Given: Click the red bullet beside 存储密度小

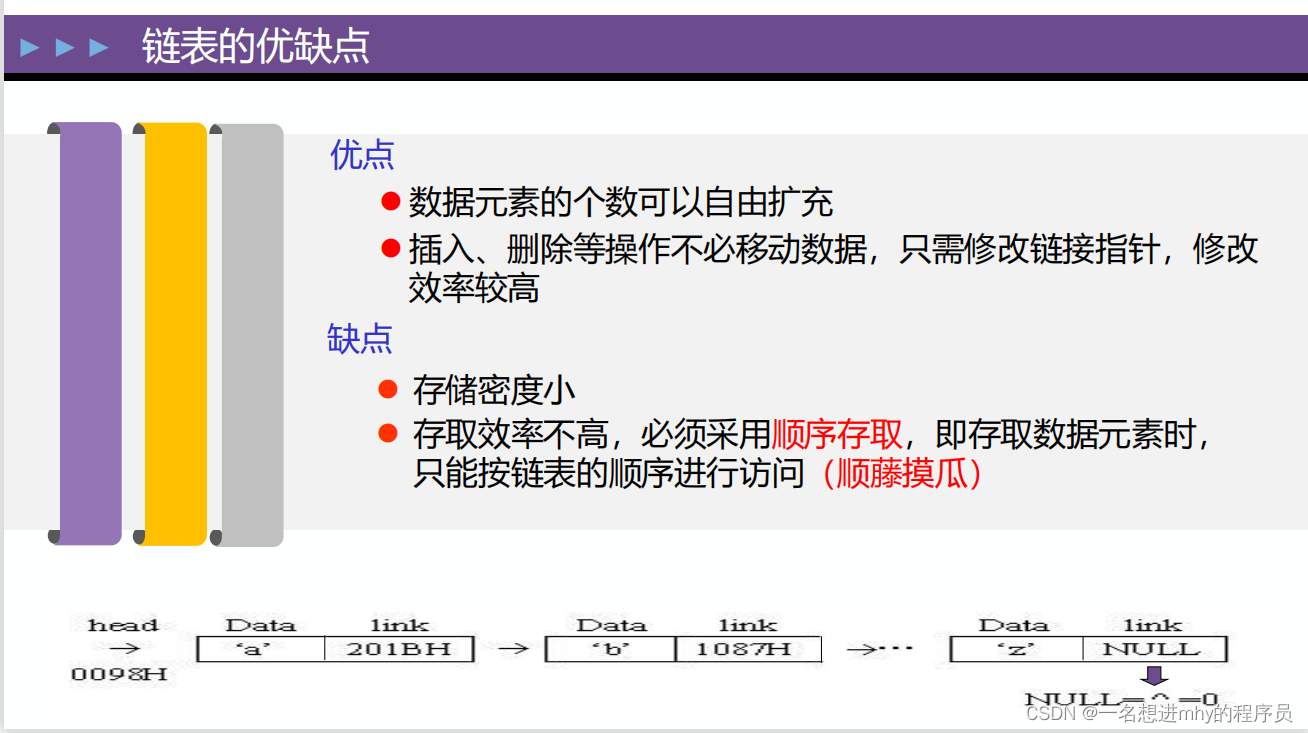Looking at the screenshot, I should click(x=390, y=390).
